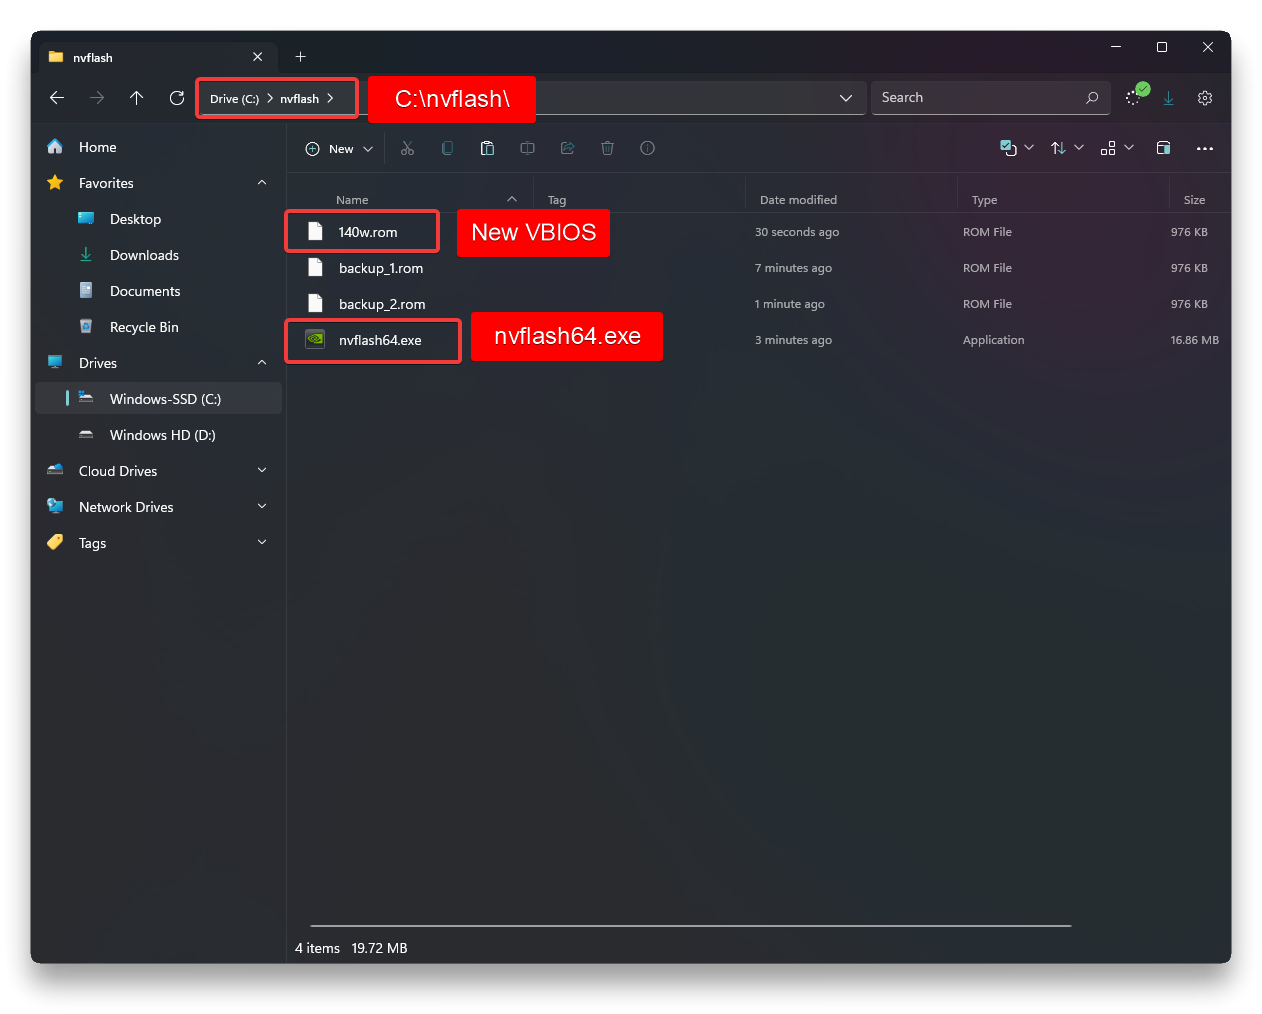Select Windows HD (D:) in sidebar
The image size is (1262, 1014).
(x=162, y=435)
